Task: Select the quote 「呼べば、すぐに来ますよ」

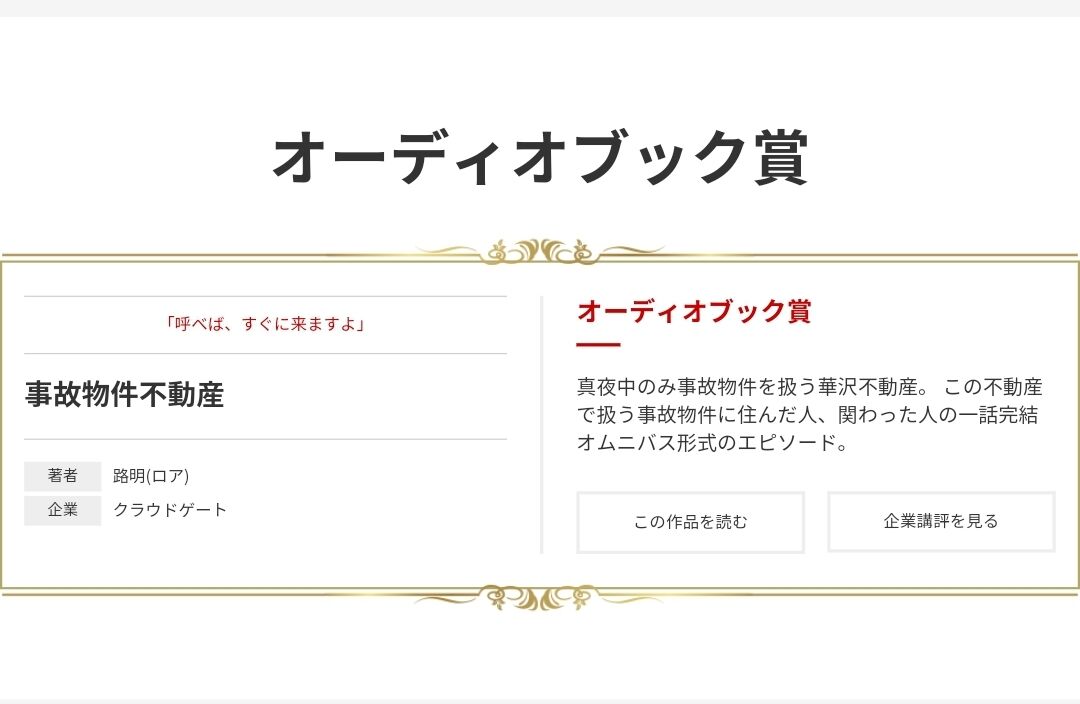Action: click(265, 324)
